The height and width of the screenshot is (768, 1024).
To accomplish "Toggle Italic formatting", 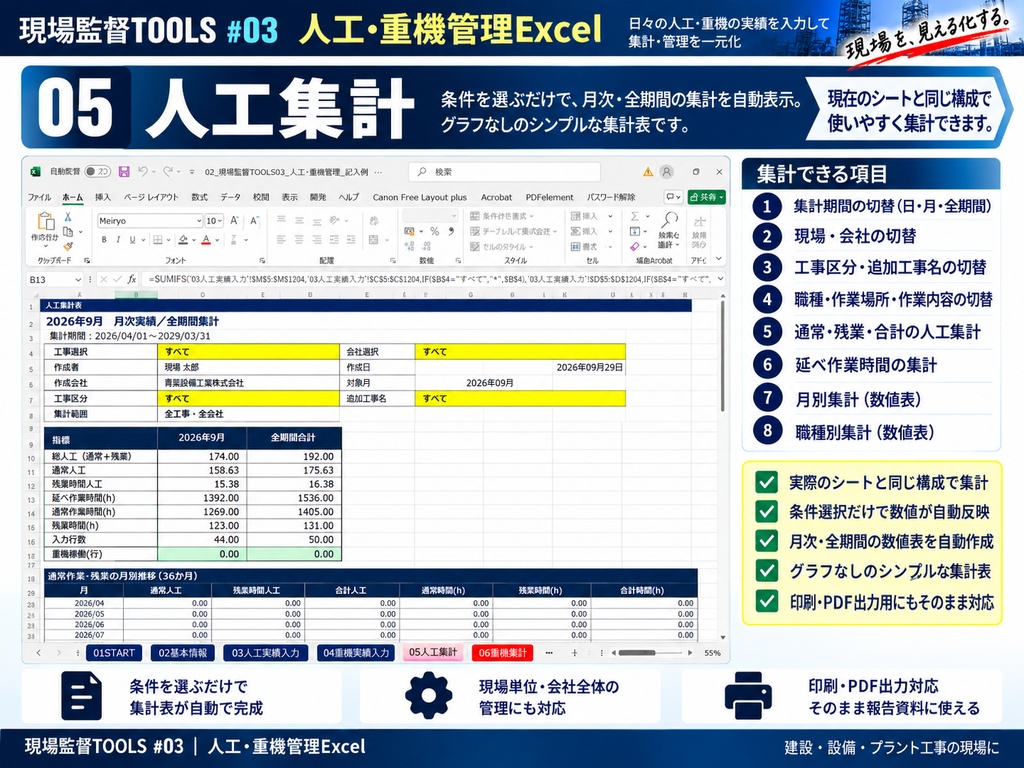I will 118,240.
